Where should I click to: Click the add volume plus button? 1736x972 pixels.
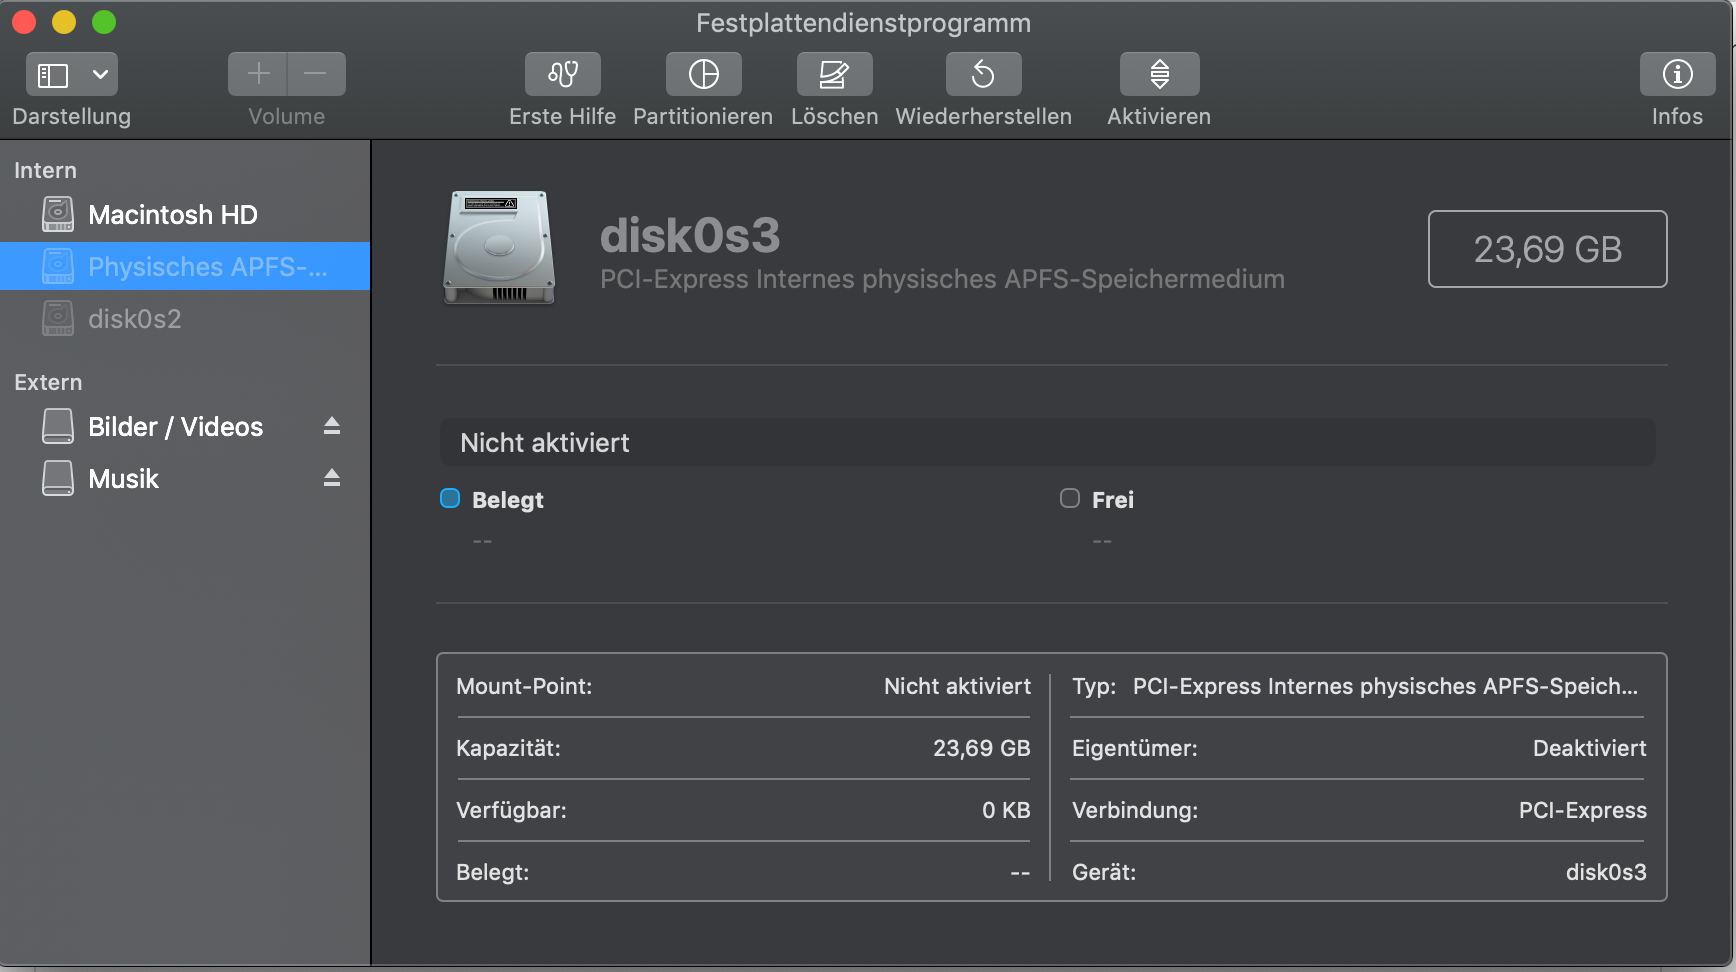point(258,74)
